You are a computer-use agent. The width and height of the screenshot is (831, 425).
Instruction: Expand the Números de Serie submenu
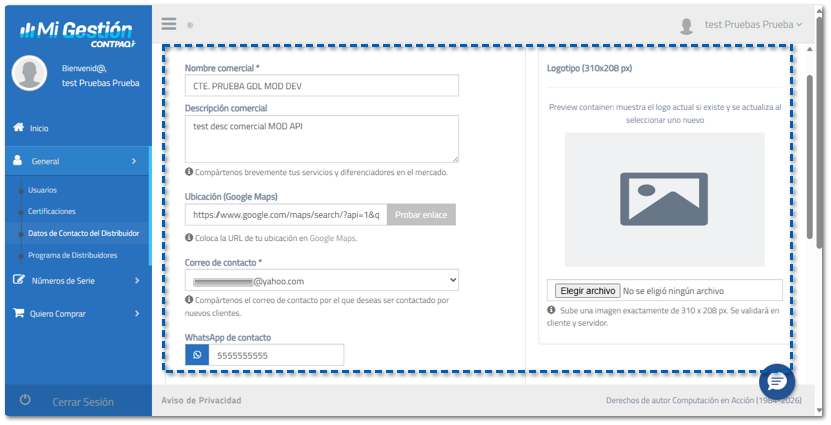click(x=136, y=281)
